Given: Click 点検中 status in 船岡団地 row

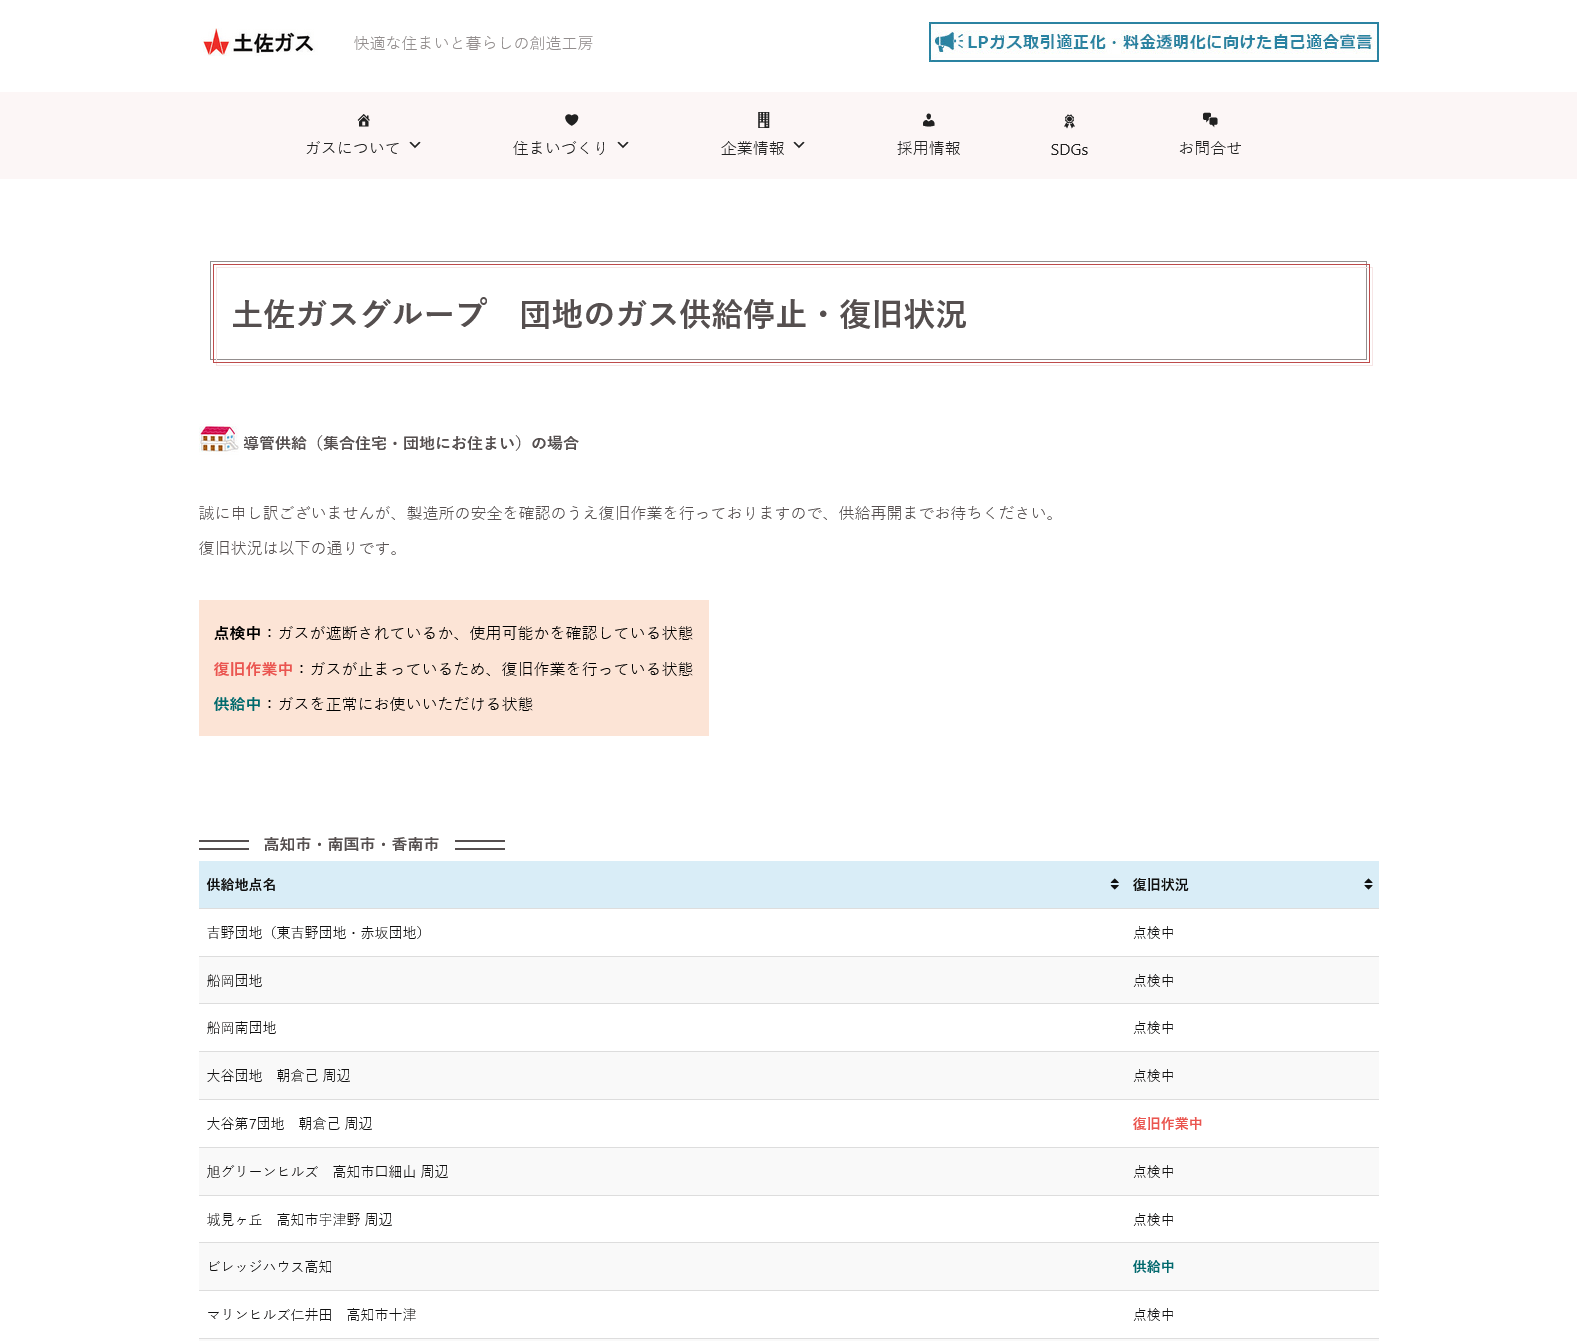Looking at the screenshot, I should [x=1154, y=981].
